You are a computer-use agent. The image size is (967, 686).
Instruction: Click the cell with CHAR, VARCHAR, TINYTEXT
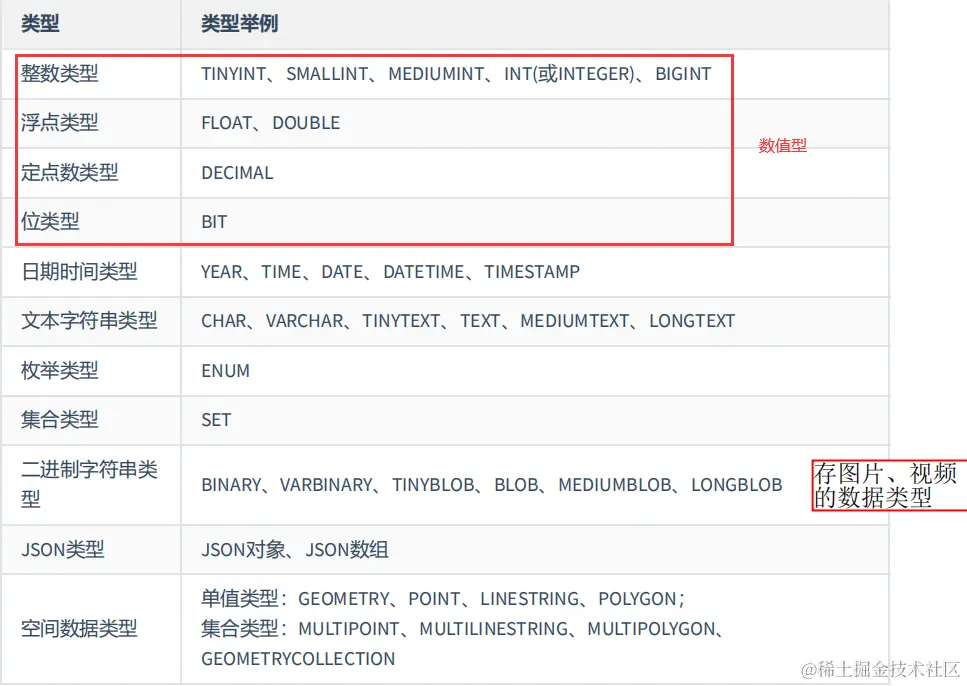coord(535,321)
